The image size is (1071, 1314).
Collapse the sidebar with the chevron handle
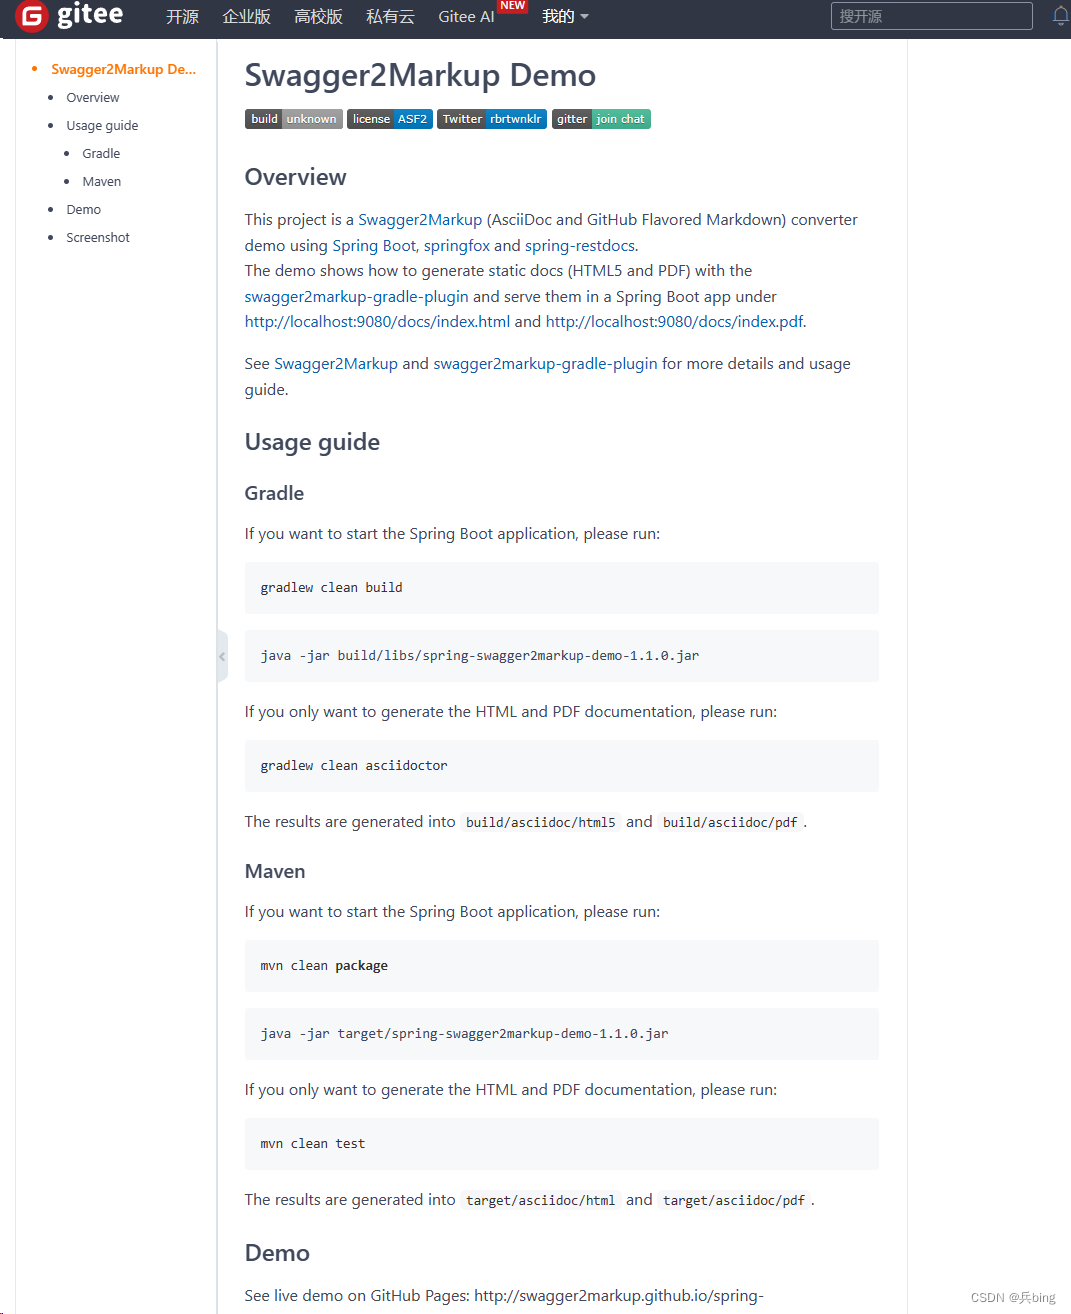pos(222,656)
